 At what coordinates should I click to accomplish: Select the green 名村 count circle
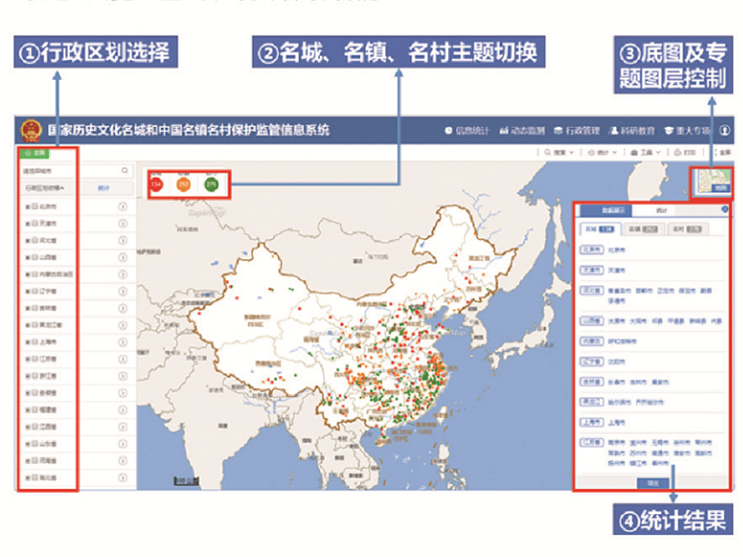211,183
